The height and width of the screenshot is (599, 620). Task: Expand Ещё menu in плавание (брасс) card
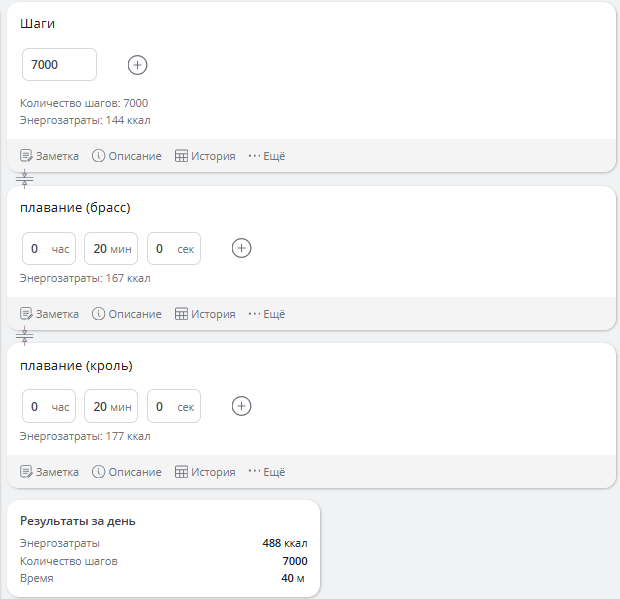pos(267,314)
